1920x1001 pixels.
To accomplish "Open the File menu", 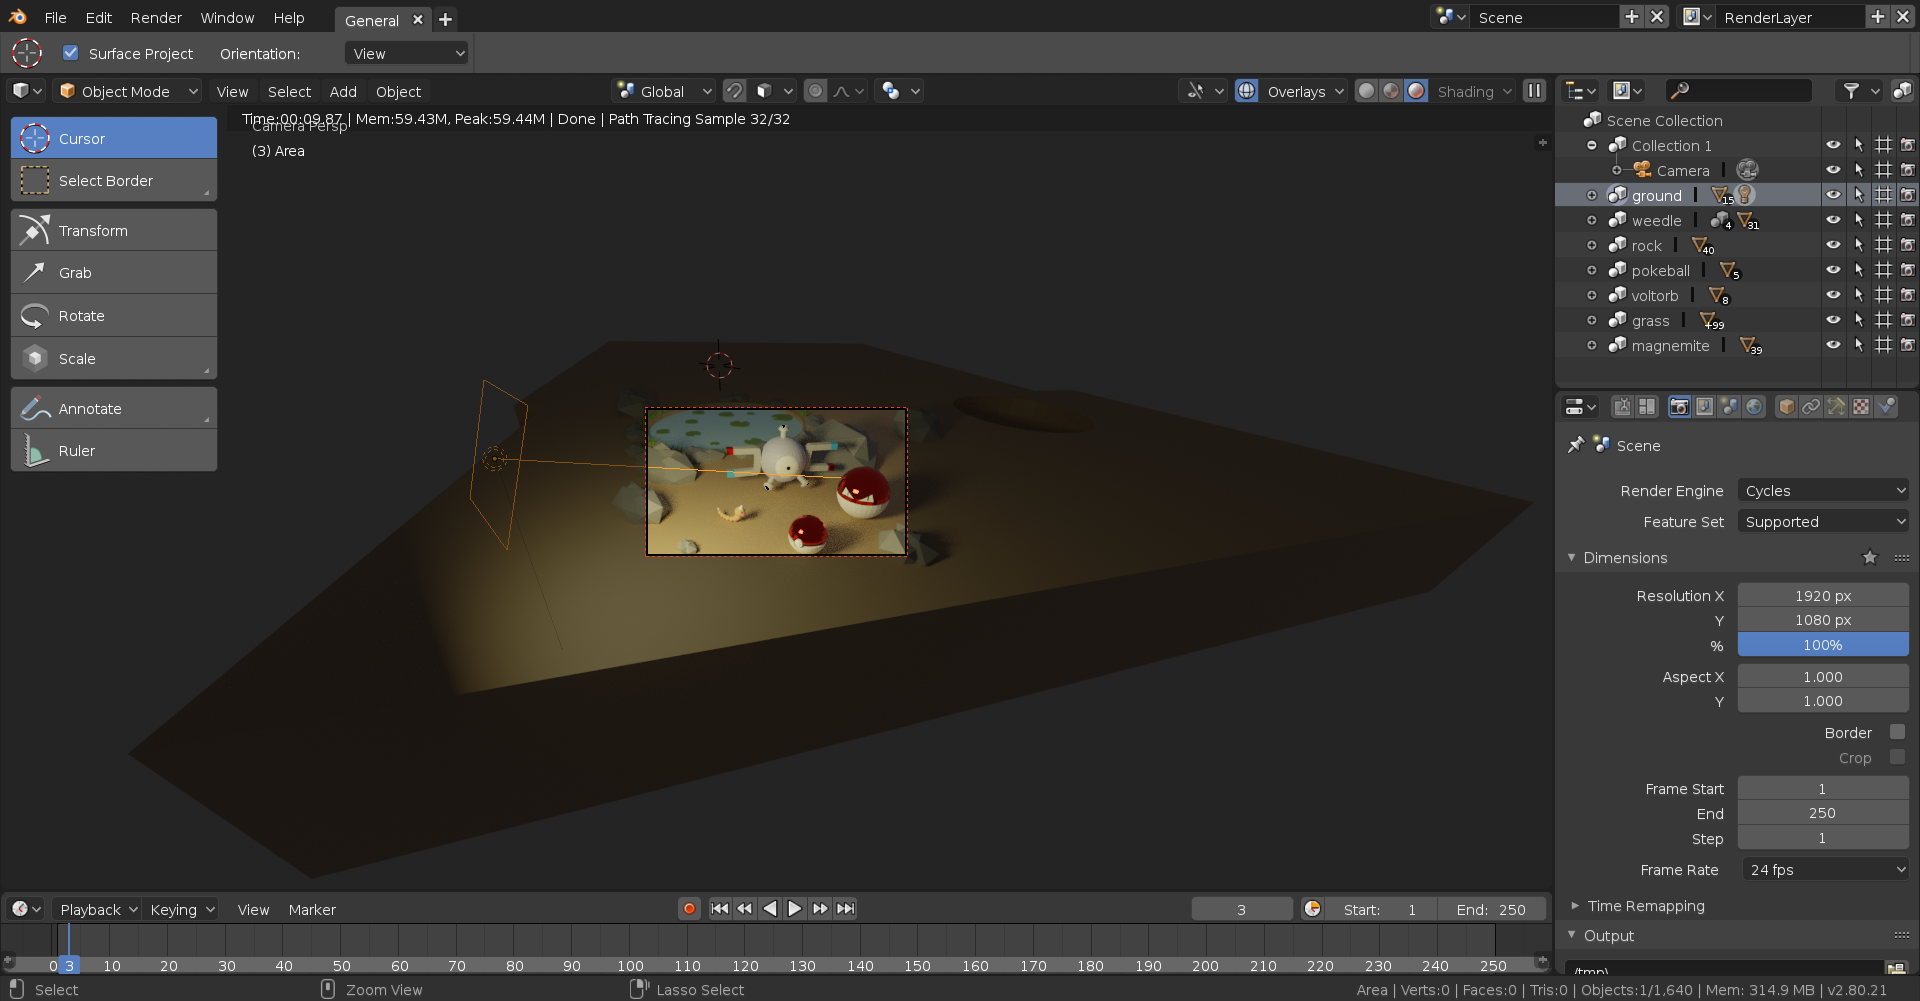I will pos(56,17).
